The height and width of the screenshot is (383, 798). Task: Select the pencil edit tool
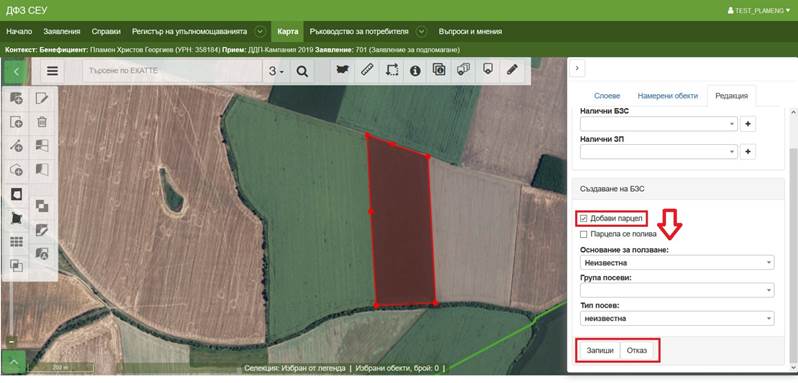[x=512, y=70]
